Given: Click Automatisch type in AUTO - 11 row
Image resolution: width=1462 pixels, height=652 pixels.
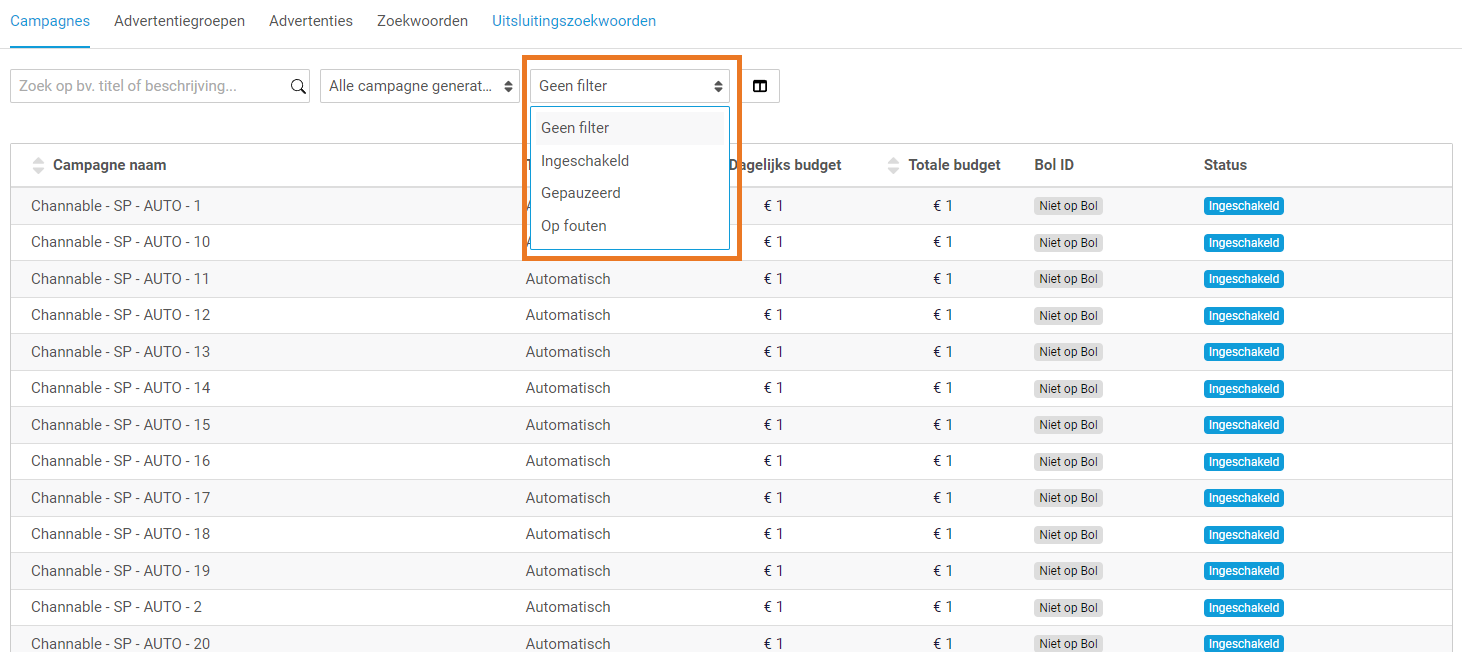Looking at the screenshot, I should point(568,279).
